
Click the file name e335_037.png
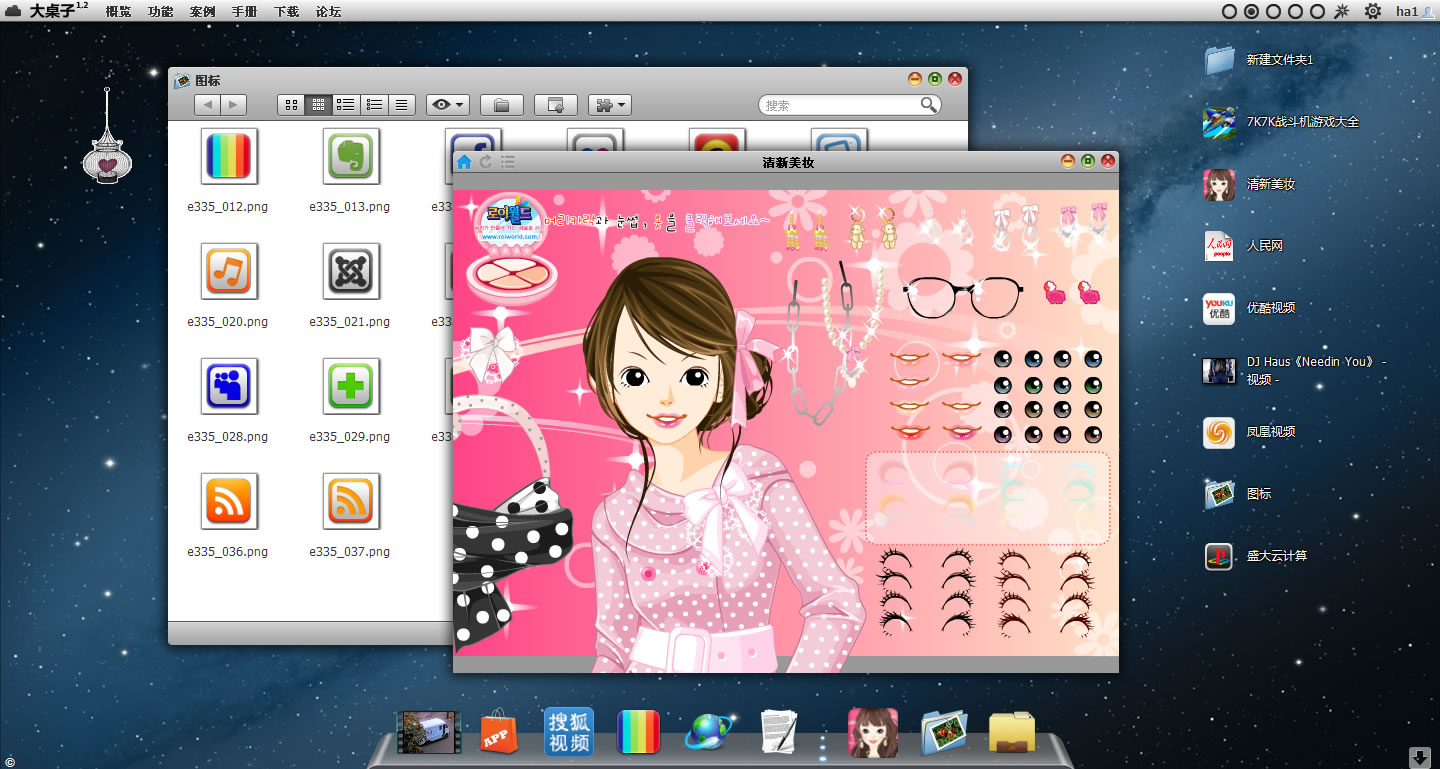349,552
